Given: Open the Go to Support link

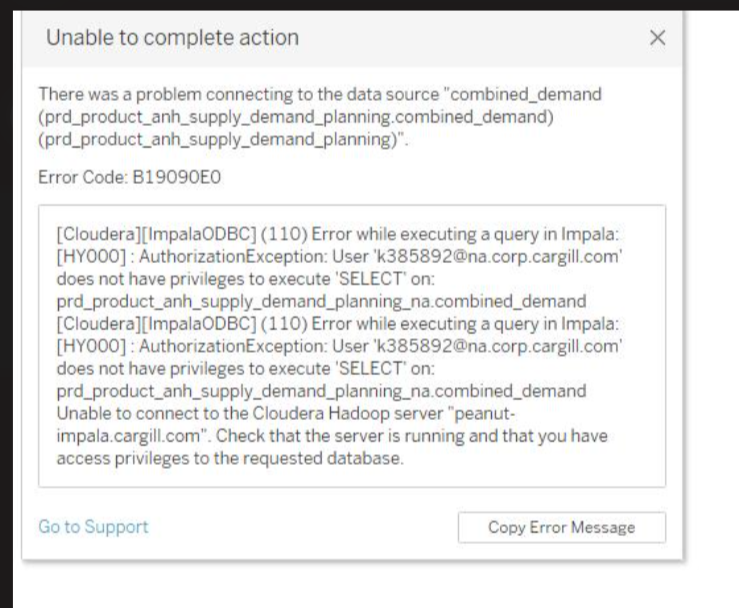Looking at the screenshot, I should 92,526.
